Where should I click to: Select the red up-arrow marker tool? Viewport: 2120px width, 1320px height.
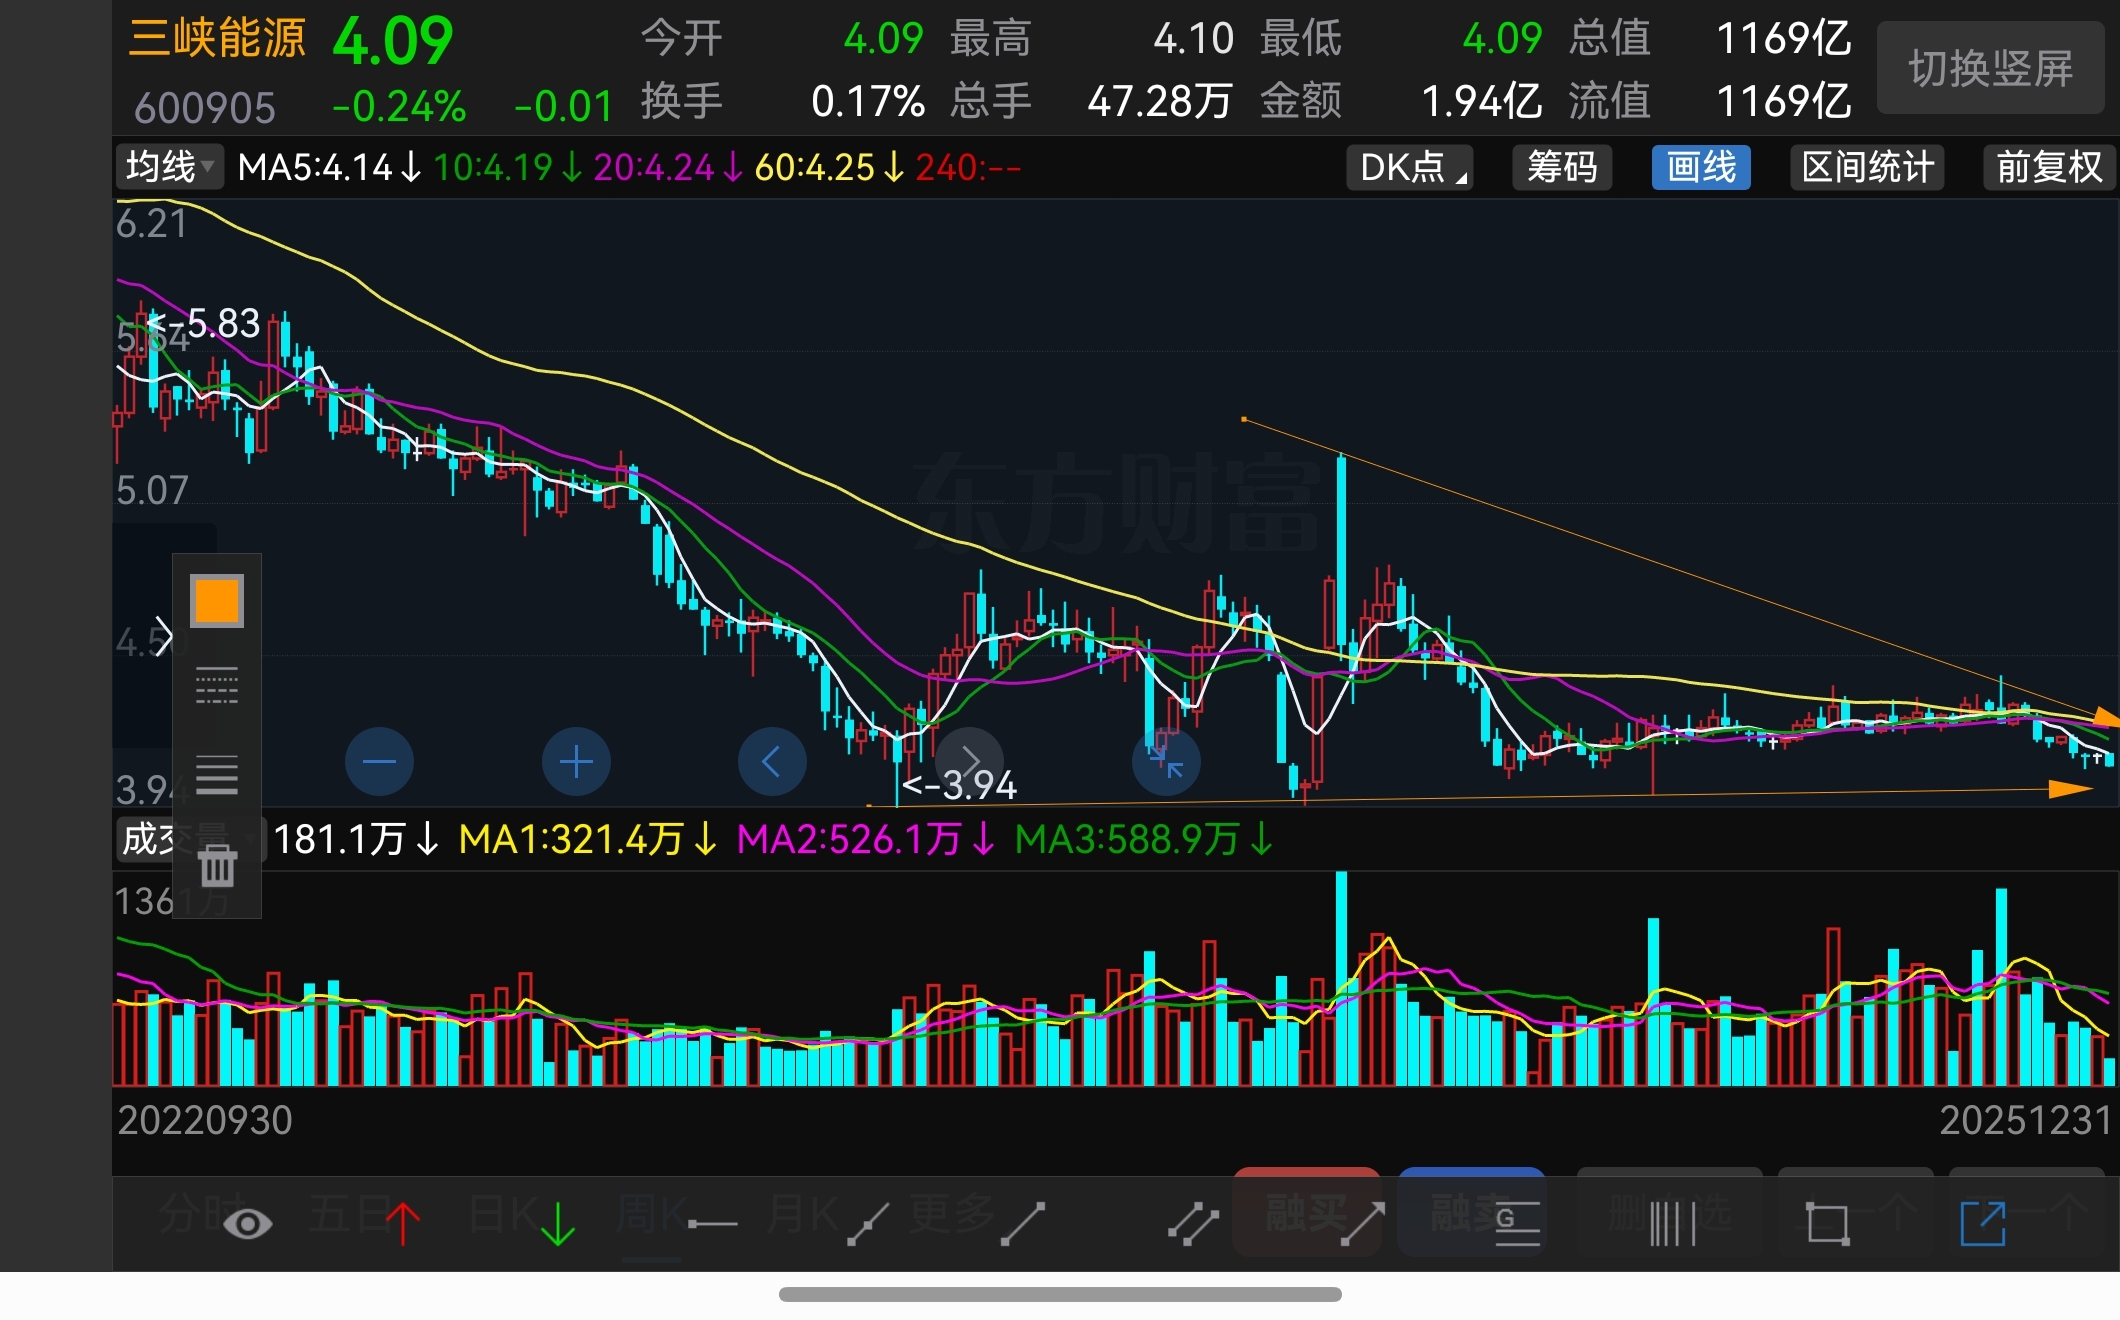pyautogui.click(x=403, y=1224)
